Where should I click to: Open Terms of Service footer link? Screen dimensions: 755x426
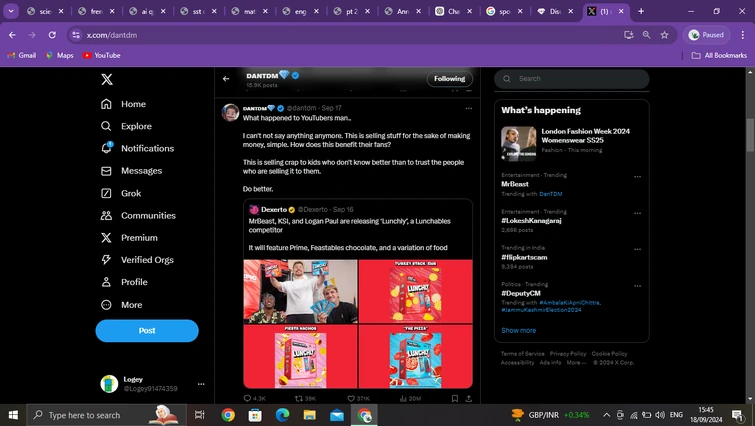(x=522, y=354)
